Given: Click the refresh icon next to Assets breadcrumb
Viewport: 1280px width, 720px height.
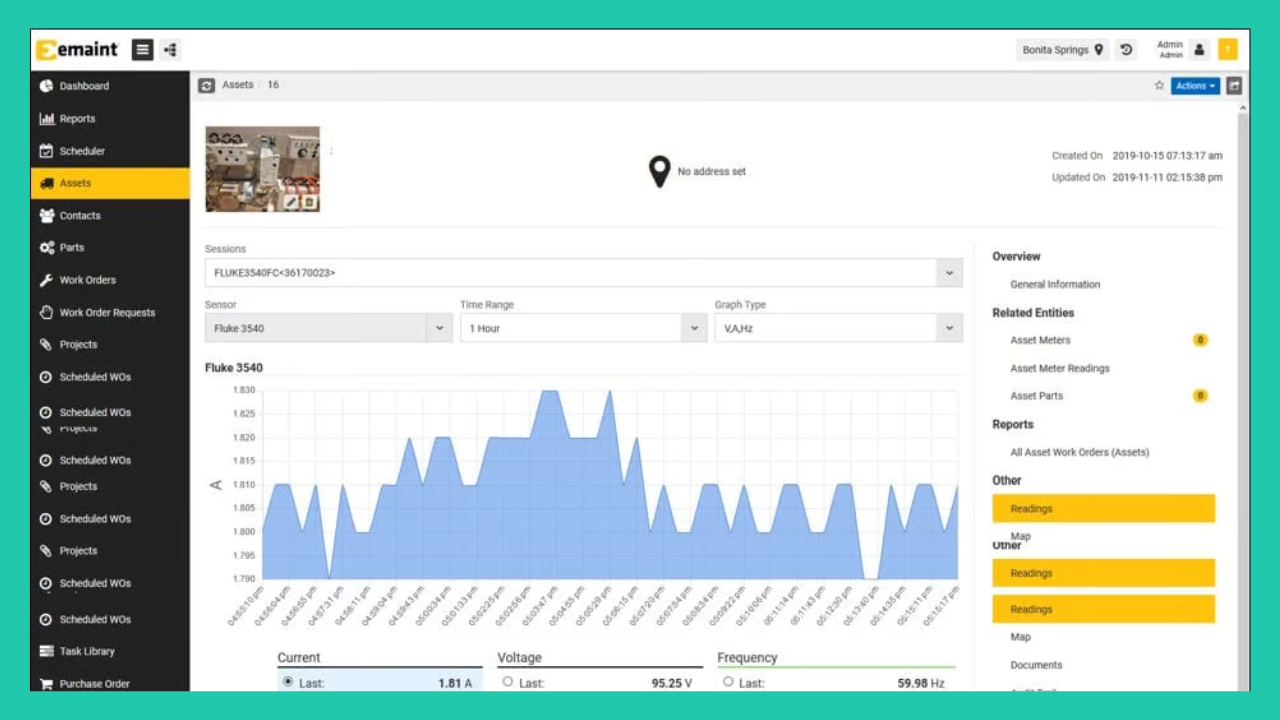Looking at the screenshot, I should pyautogui.click(x=207, y=86).
